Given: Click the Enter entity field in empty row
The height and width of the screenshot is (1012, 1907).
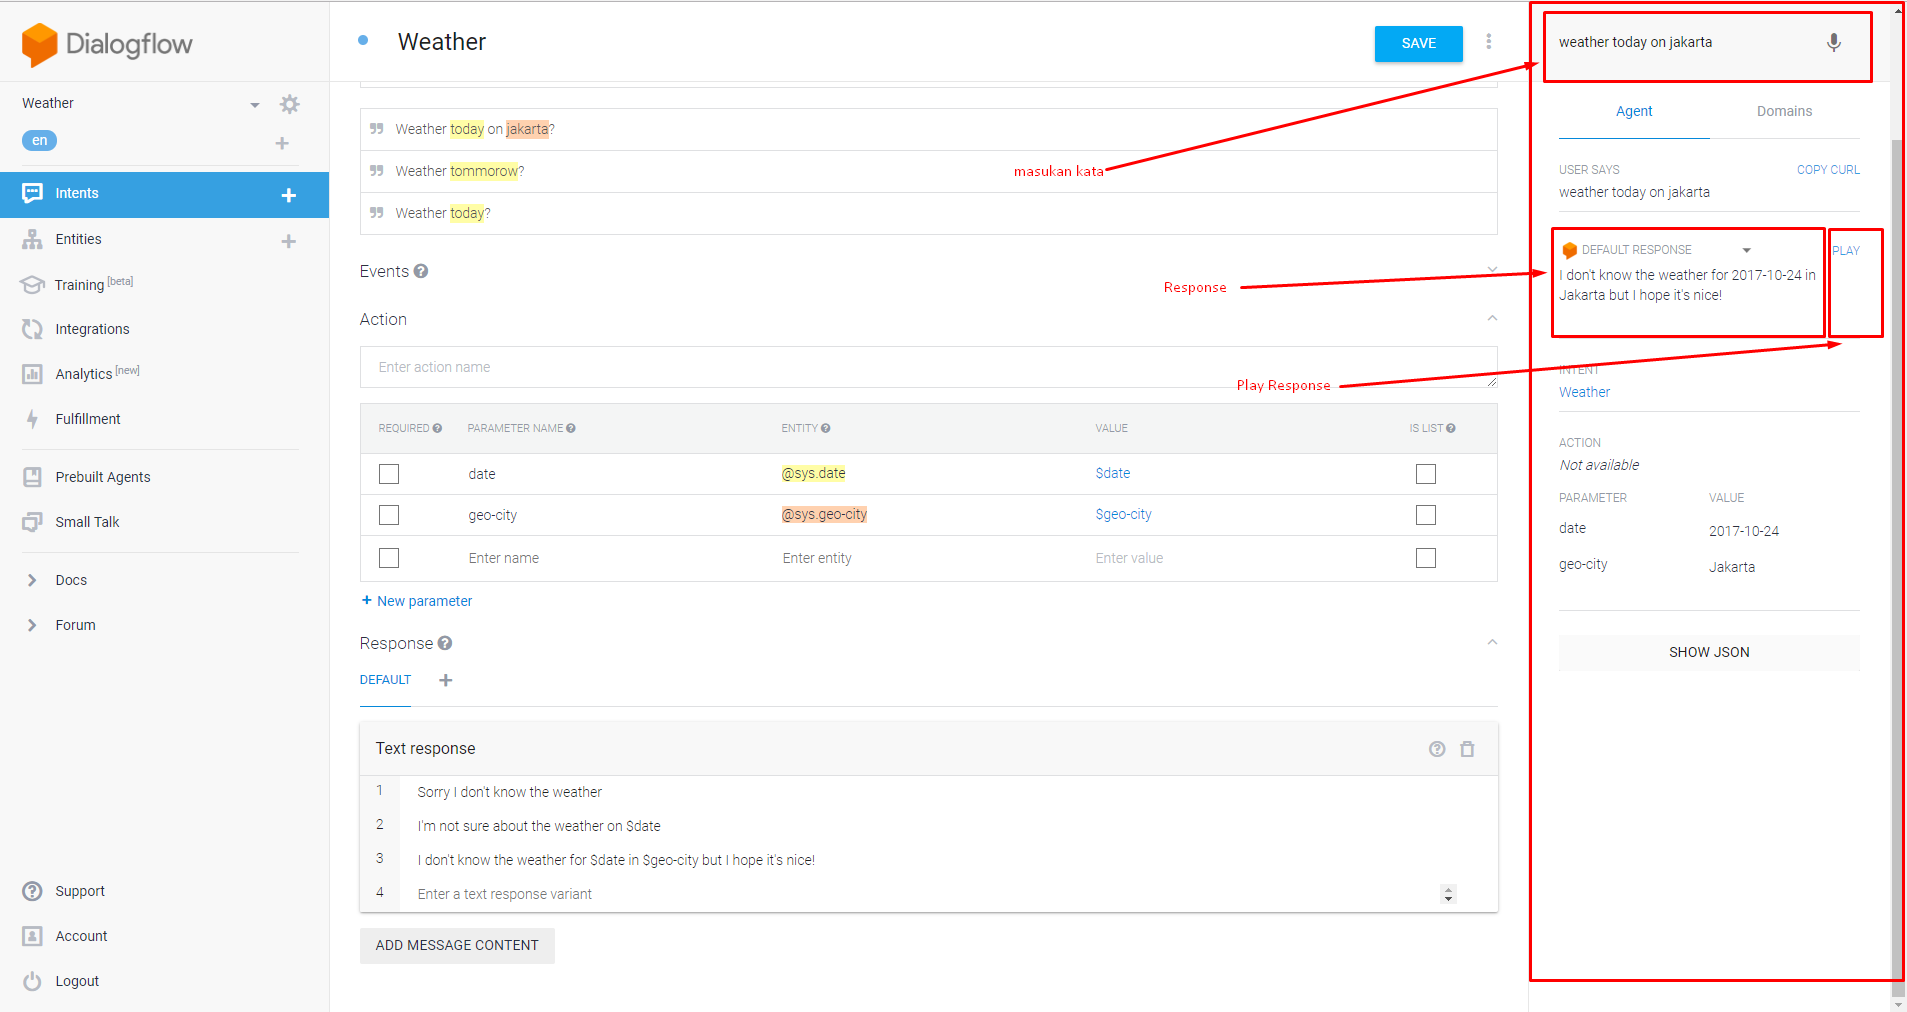Looking at the screenshot, I should [x=817, y=558].
